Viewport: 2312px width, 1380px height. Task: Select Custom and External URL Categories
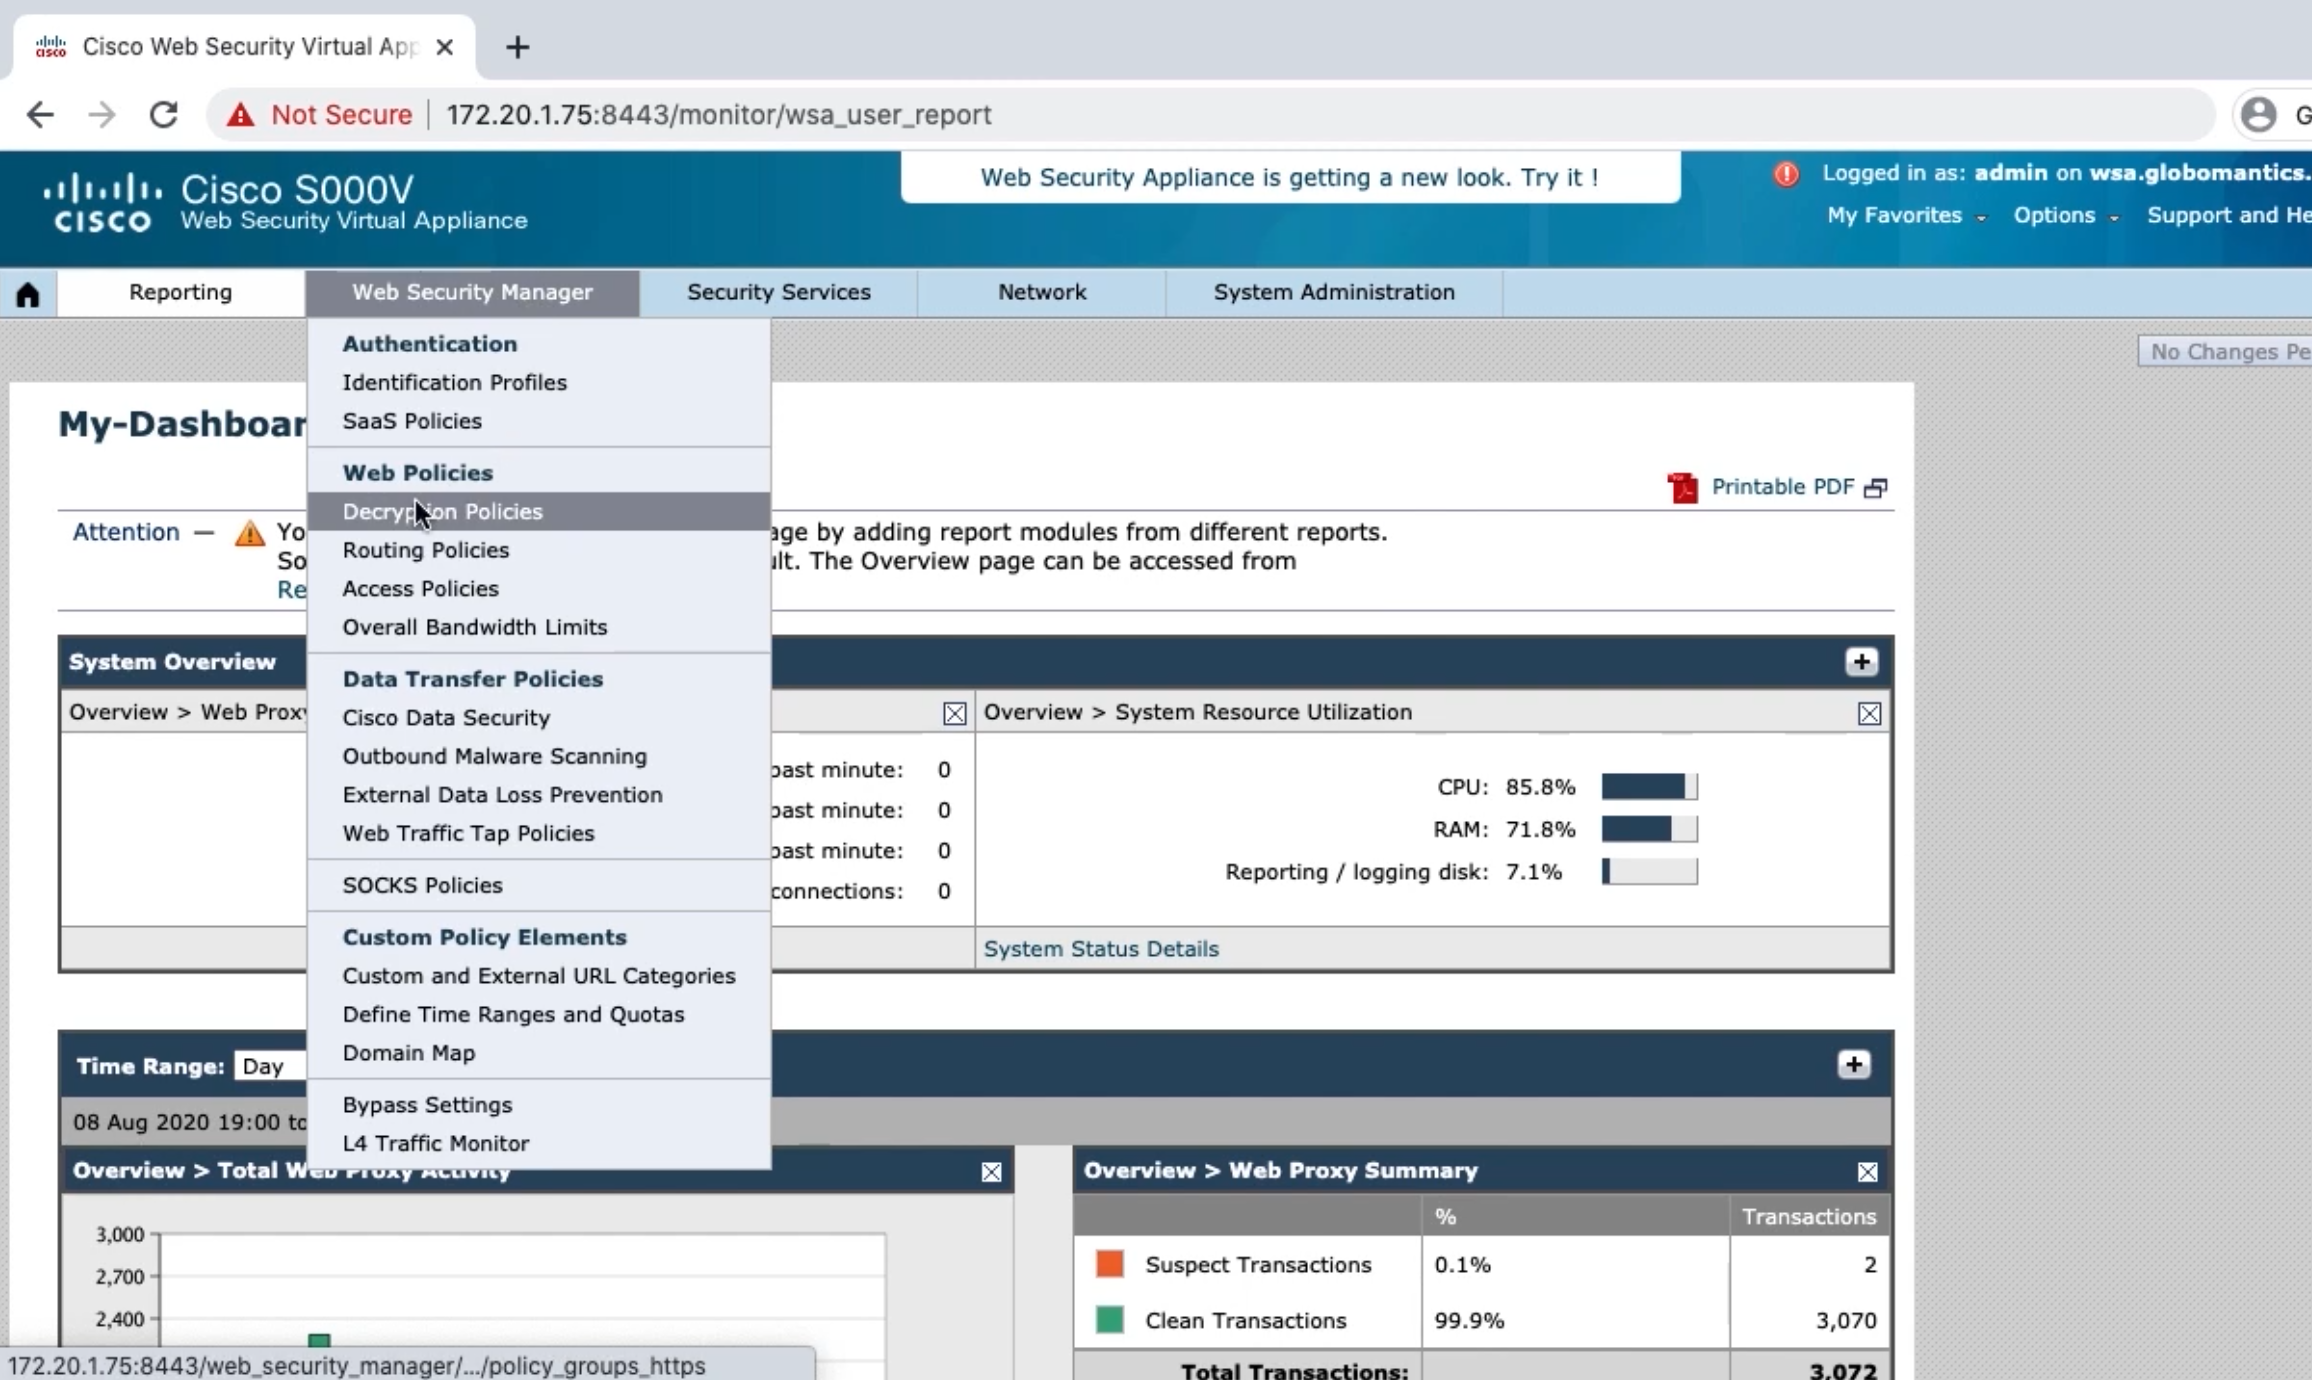(539, 976)
